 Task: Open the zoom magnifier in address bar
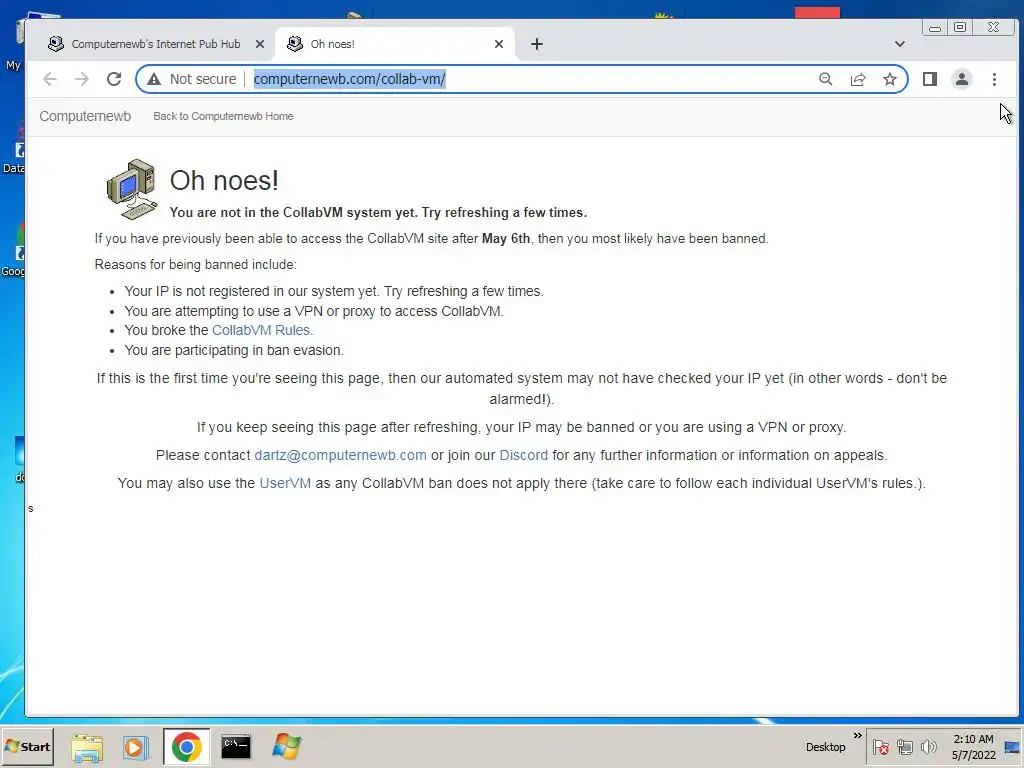click(825, 79)
